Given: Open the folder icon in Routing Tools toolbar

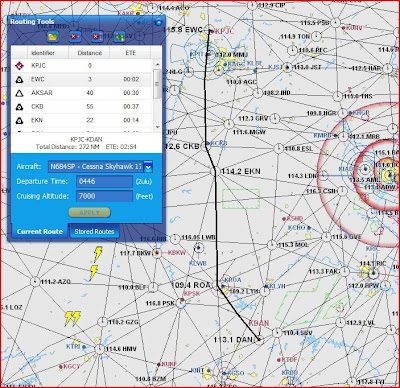Looking at the screenshot, I should (53, 36).
